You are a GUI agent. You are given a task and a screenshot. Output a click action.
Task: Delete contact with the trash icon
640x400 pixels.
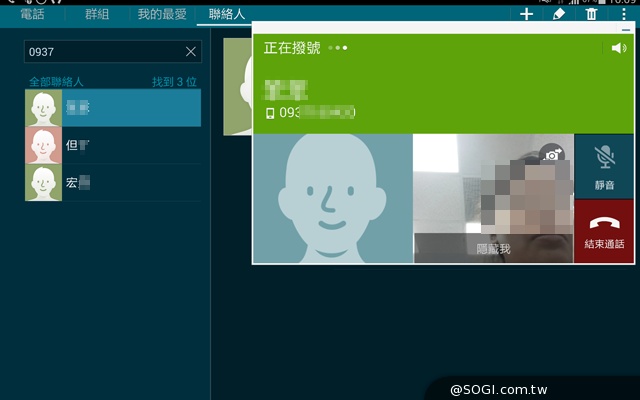click(x=591, y=14)
